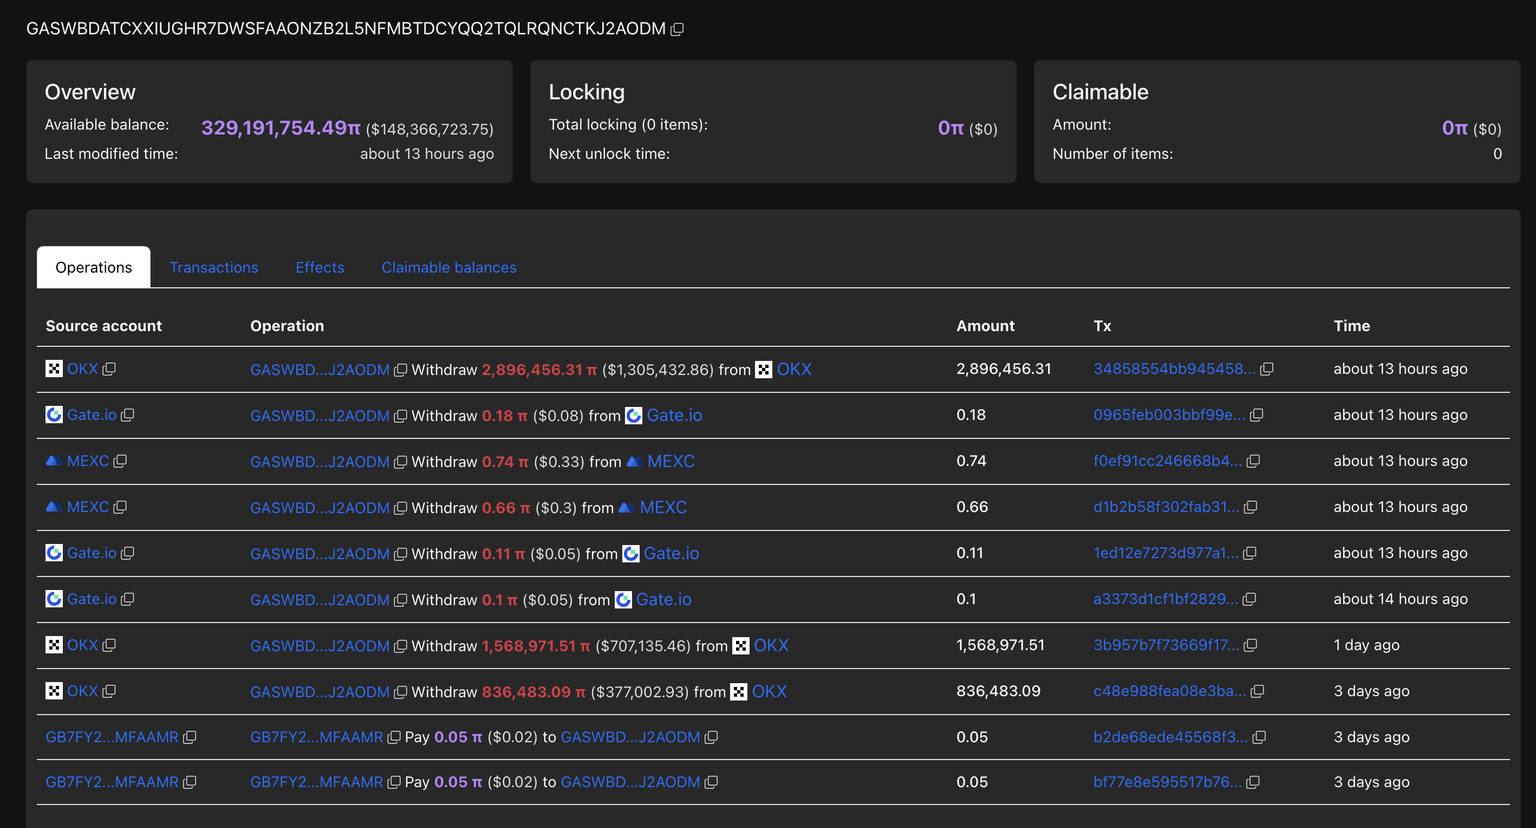This screenshot has width=1536, height=828.
Task: Open transaction 3b957b7f73669f17 link
Action: (1165, 645)
